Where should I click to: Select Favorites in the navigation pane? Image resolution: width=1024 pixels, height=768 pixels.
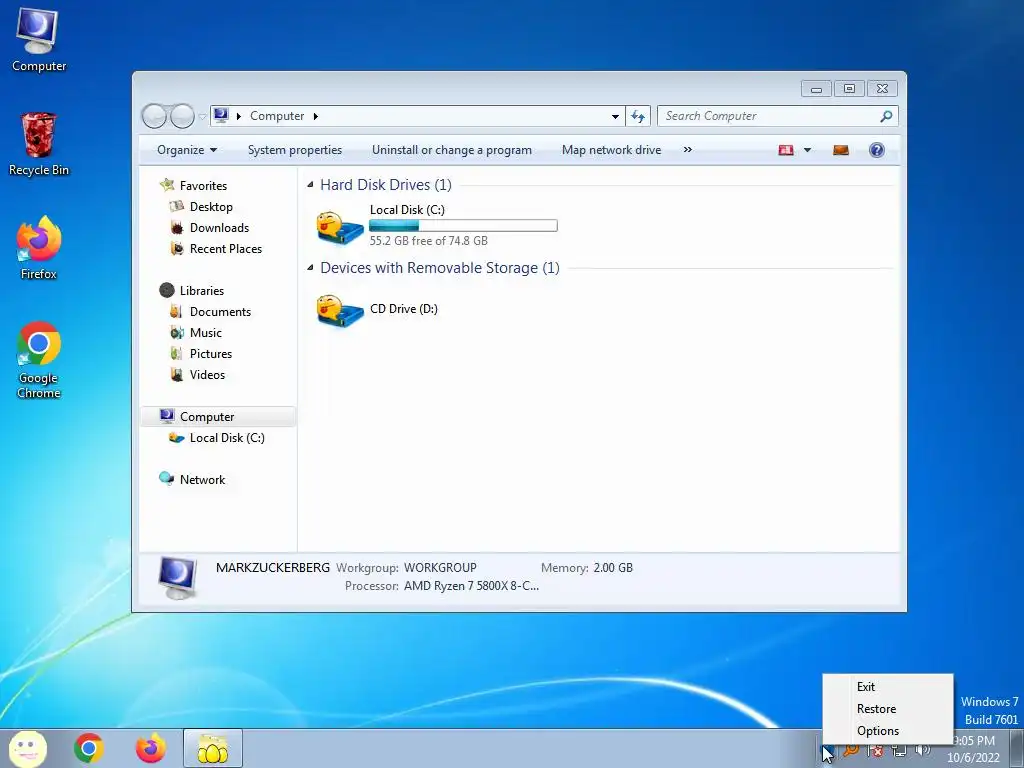click(203, 186)
